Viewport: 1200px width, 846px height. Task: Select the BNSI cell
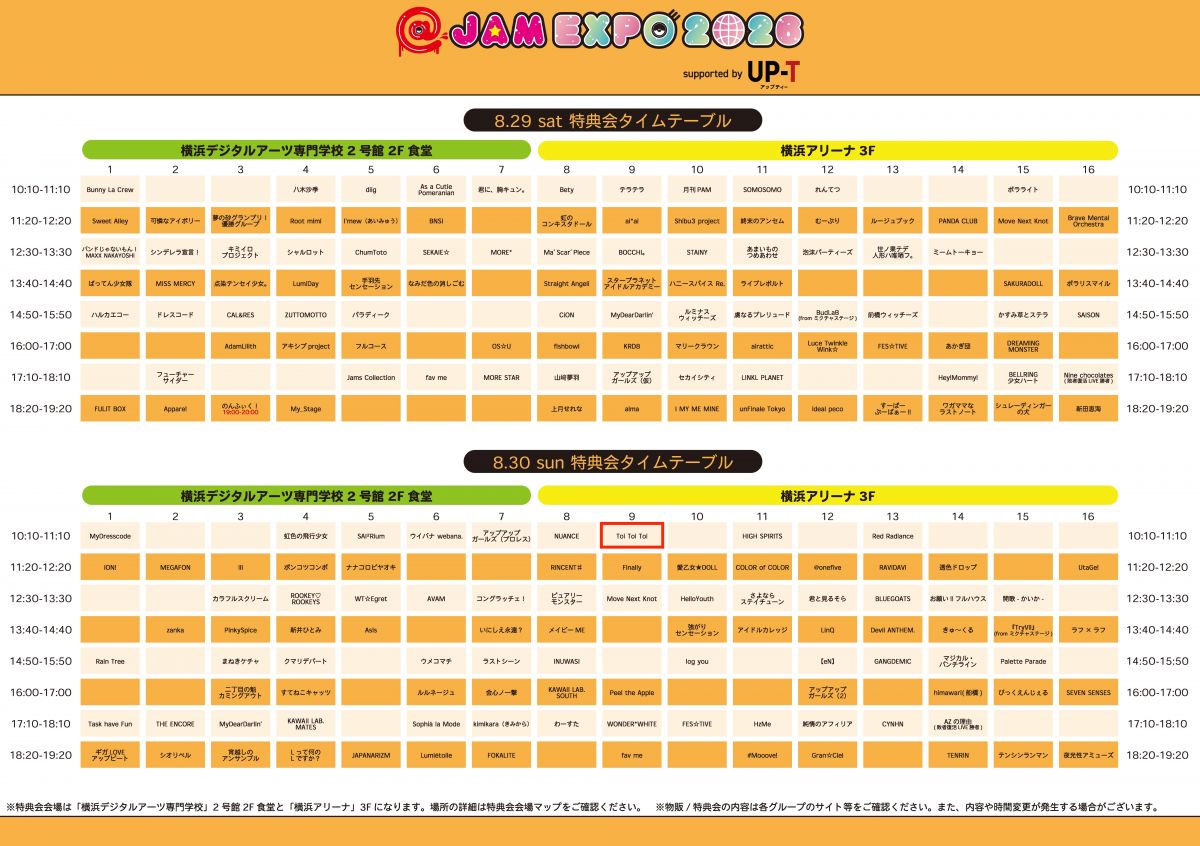tap(436, 221)
